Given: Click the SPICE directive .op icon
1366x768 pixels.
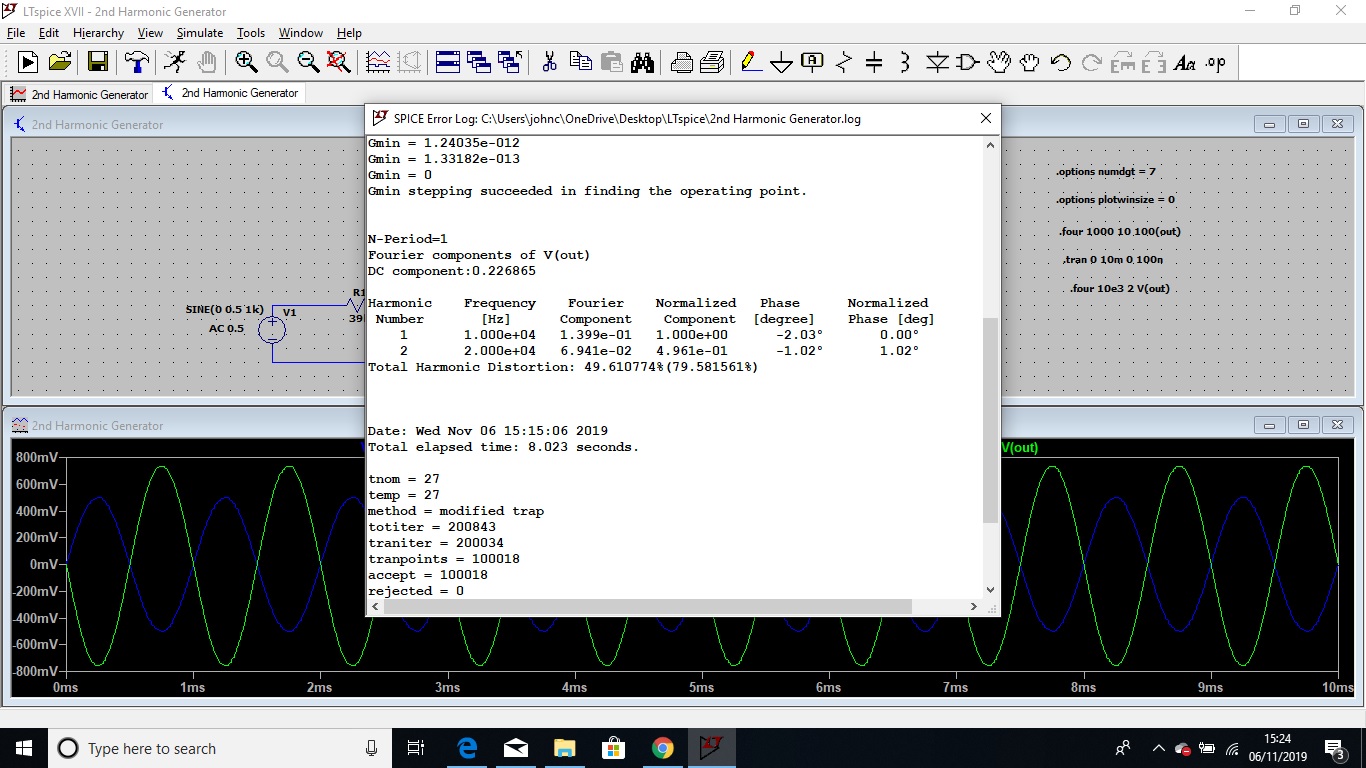Looking at the screenshot, I should pos(1216,62).
